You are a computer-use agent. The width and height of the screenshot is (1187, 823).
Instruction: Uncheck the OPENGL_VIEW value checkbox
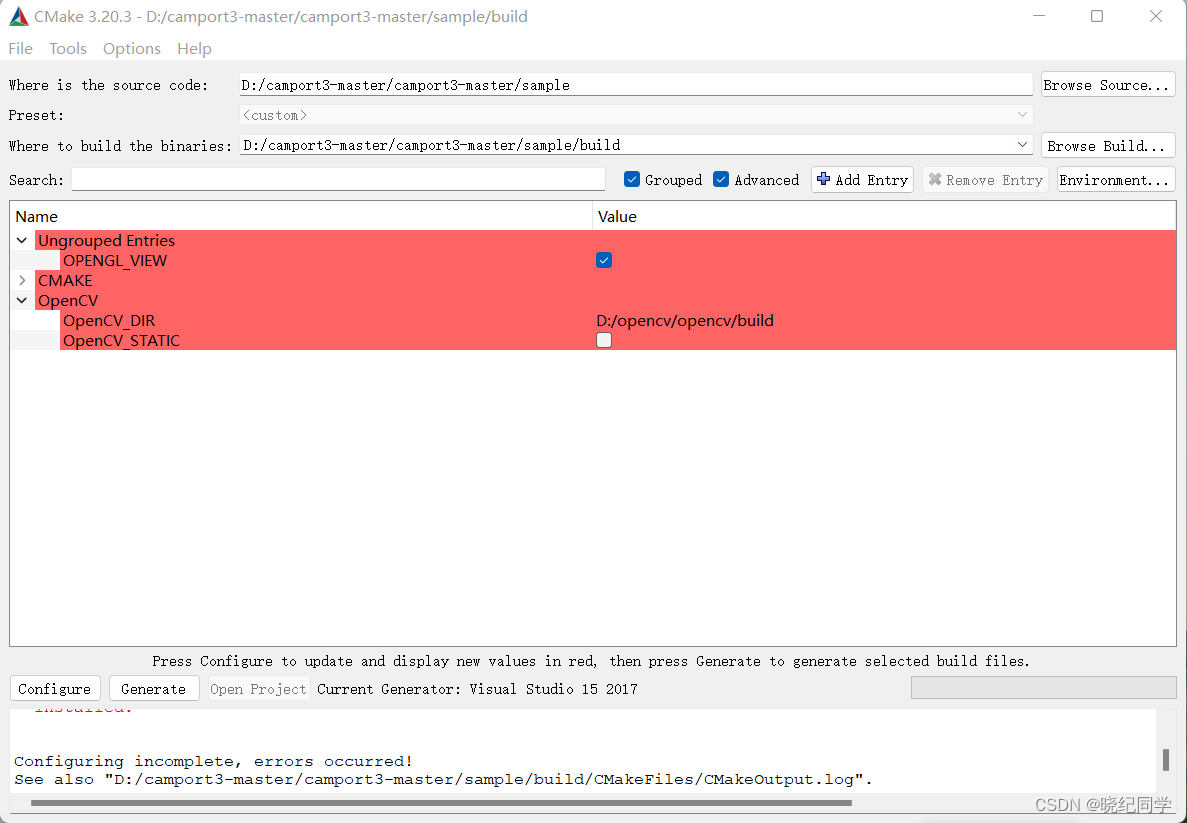(603, 260)
